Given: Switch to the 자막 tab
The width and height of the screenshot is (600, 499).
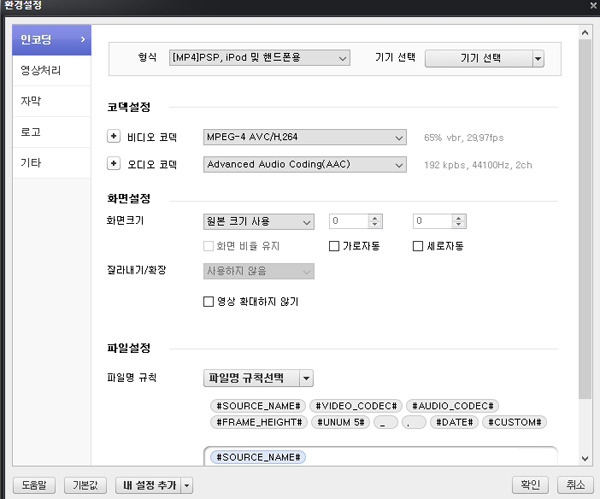Looking at the screenshot, I should pyautogui.click(x=52, y=101).
